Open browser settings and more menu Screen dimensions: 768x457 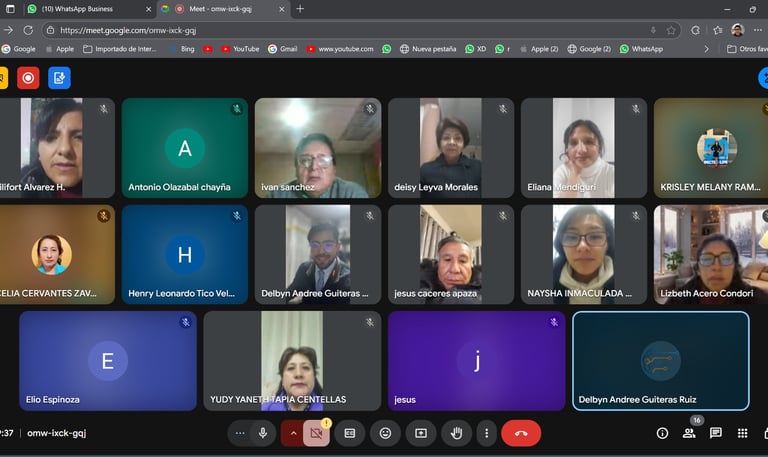[x=758, y=30]
